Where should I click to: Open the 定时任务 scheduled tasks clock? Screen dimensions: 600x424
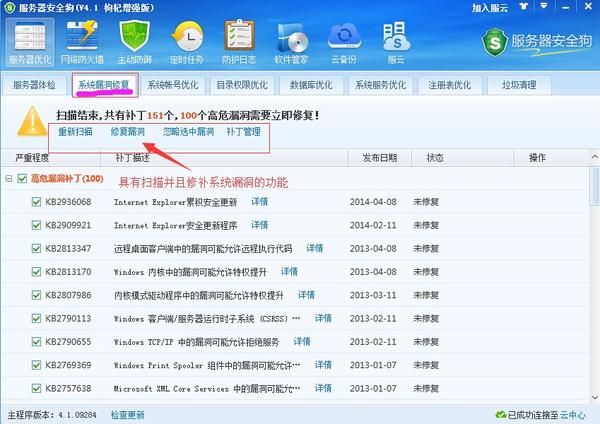point(187,42)
